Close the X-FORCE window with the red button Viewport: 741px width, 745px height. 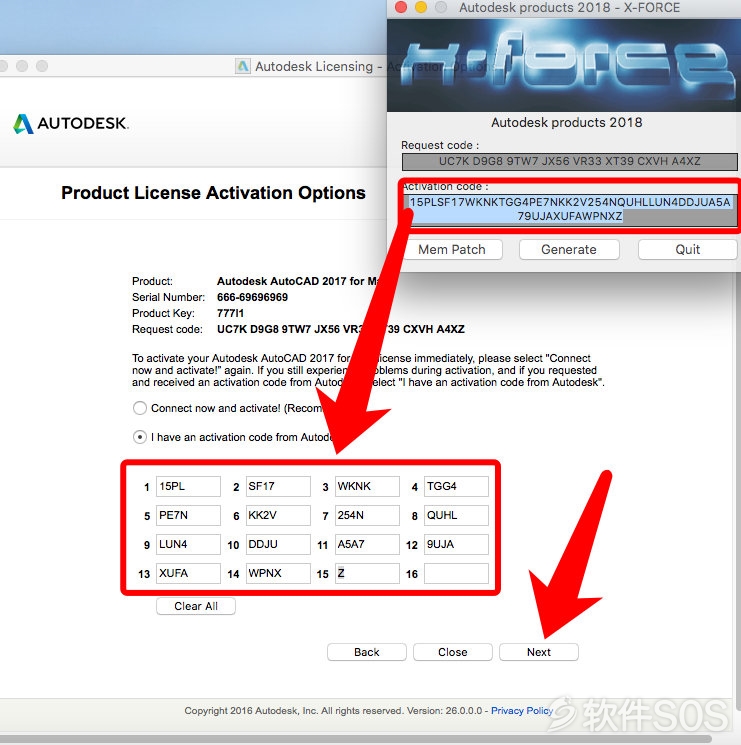tap(401, 7)
